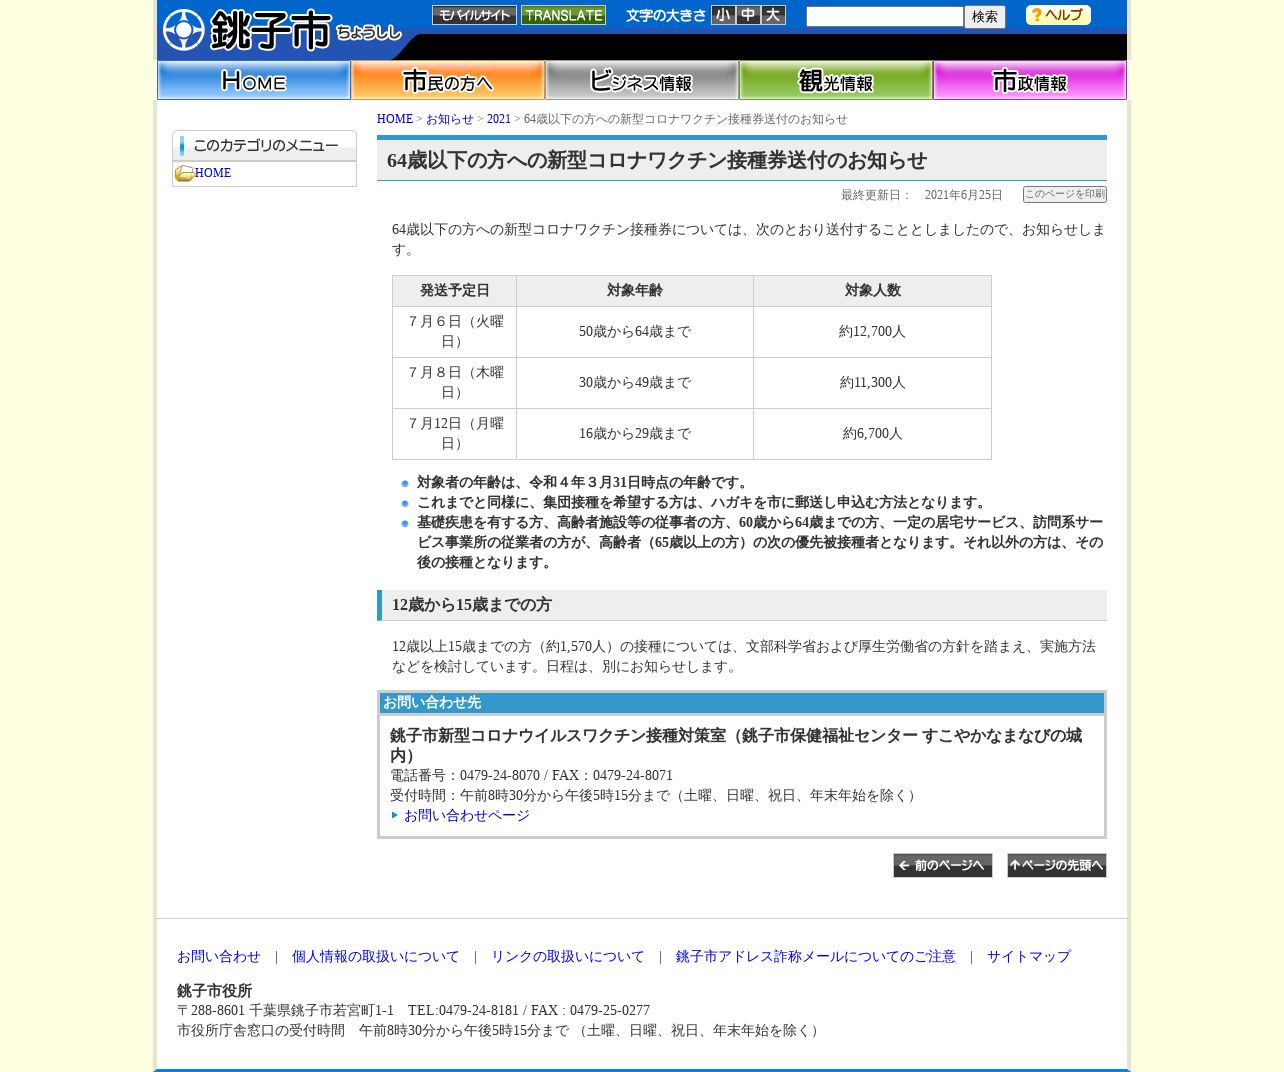Set text size to medium (中)
This screenshot has height=1072, width=1284.
748,15
